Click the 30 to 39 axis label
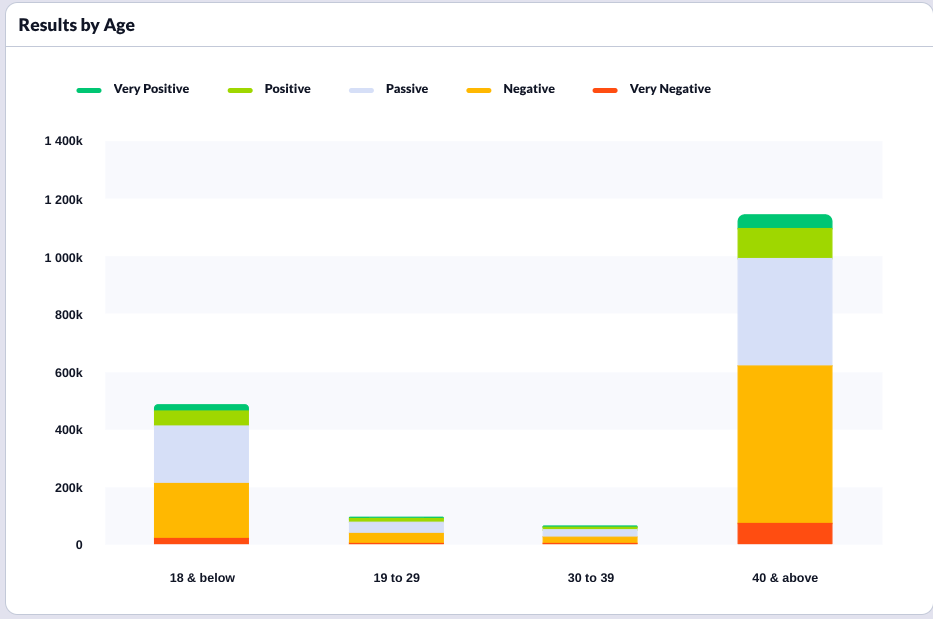This screenshot has width=933, height=619. [590, 578]
